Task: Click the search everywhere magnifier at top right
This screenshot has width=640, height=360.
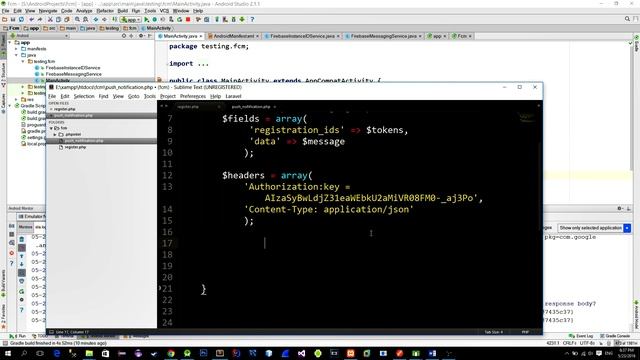Action: (627, 19)
